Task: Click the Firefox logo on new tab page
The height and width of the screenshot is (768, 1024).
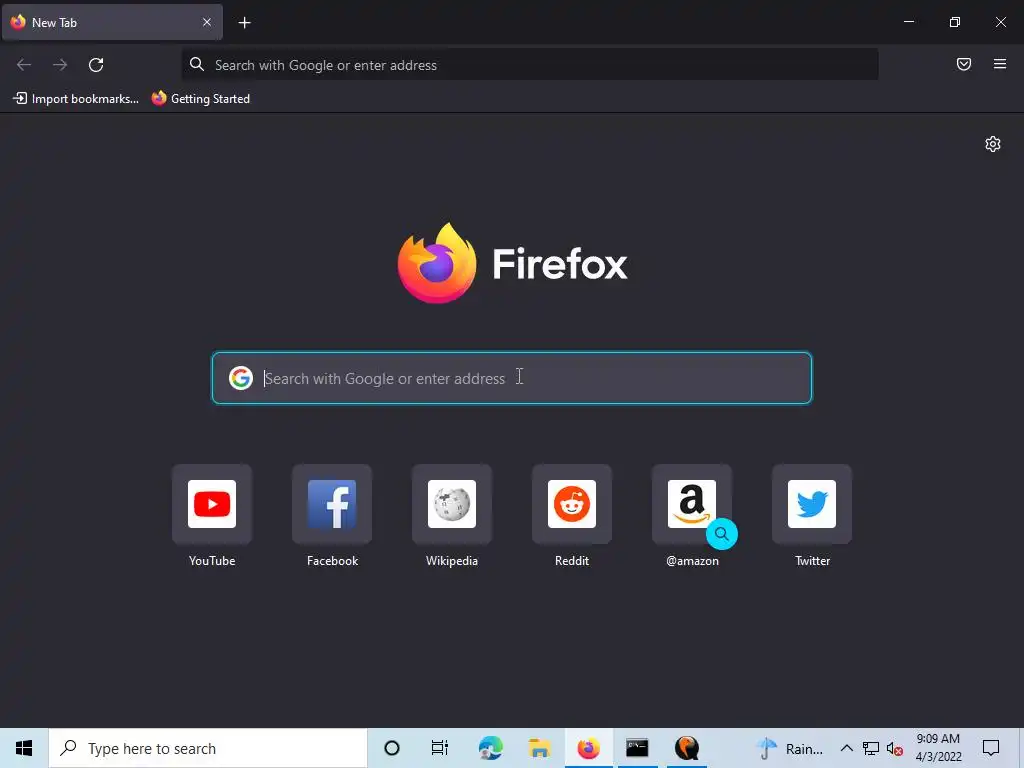Action: [x=513, y=263]
